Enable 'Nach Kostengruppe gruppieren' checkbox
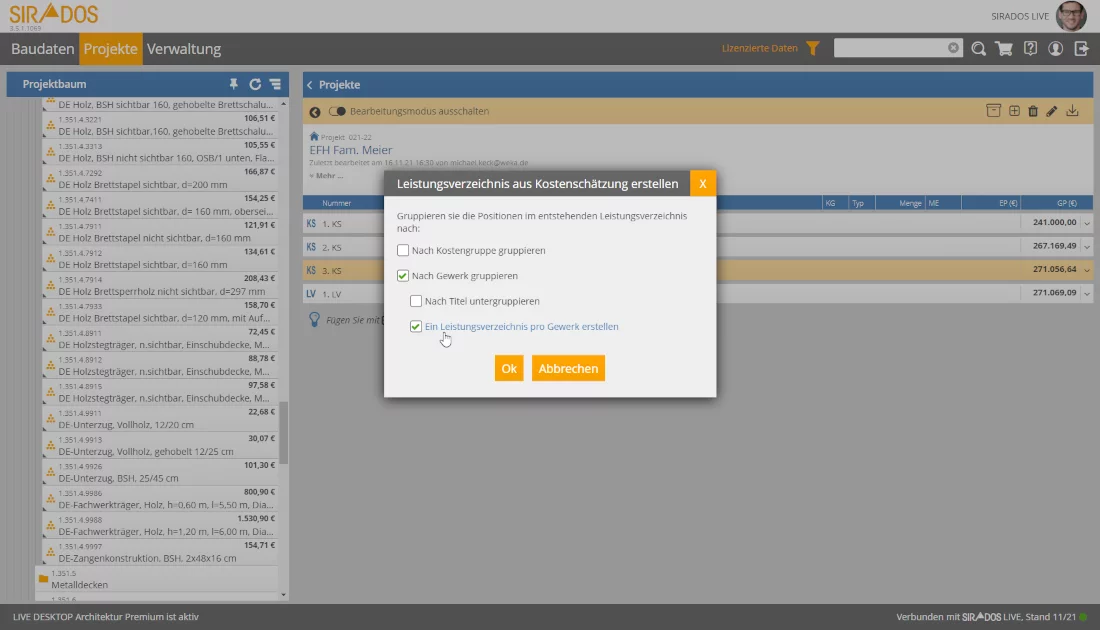Viewport: 1100px width, 630px height. (x=403, y=251)
